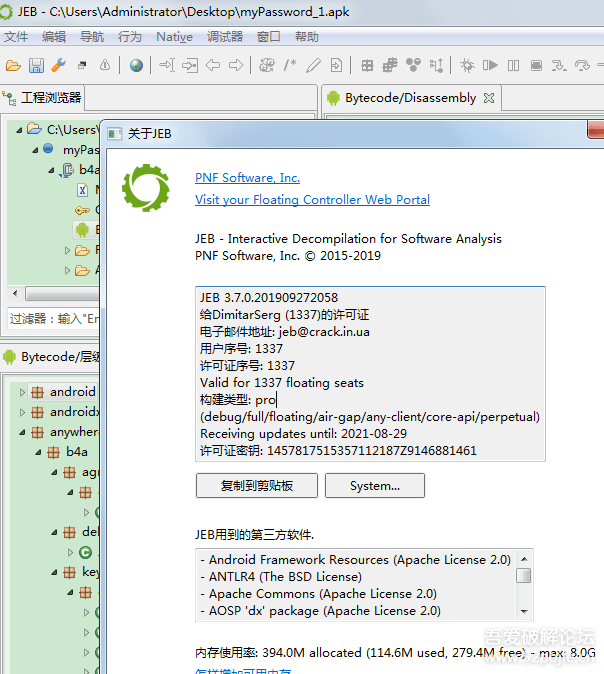Click the third-party software list scroll up arrow
The image size is (604, 674).
[x=524, y=559]
